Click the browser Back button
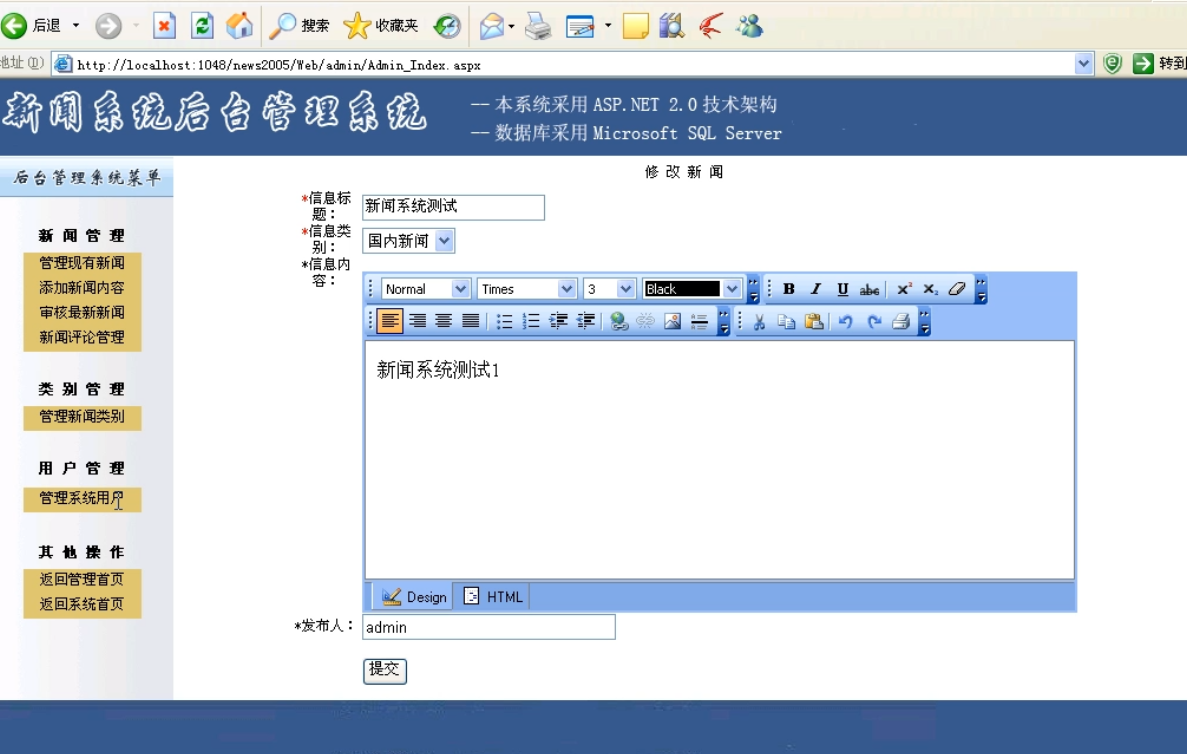 [30, 26]
